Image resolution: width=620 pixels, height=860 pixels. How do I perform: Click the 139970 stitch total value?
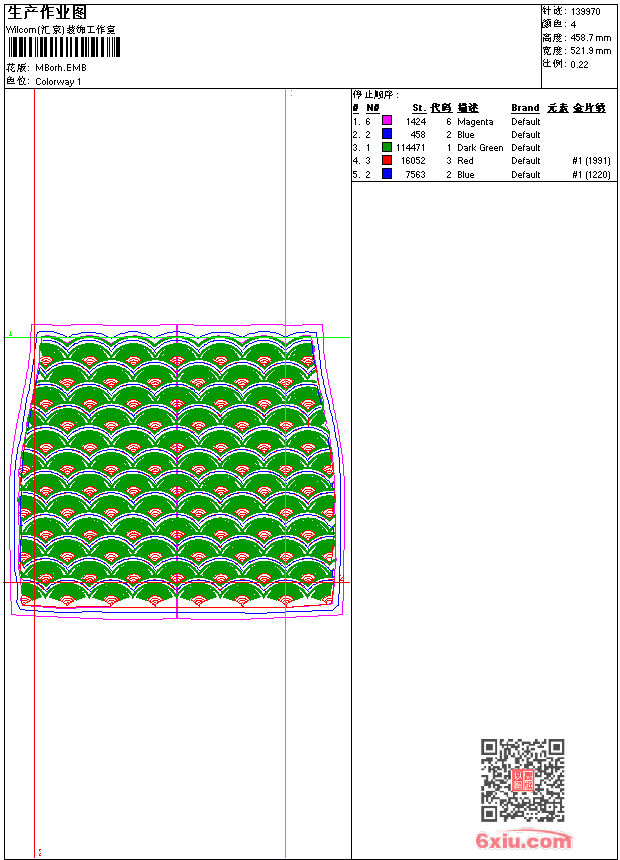tap(585, 12)
